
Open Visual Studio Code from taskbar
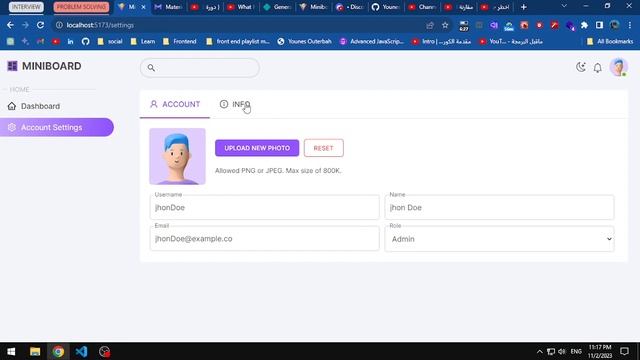(81, 351)
